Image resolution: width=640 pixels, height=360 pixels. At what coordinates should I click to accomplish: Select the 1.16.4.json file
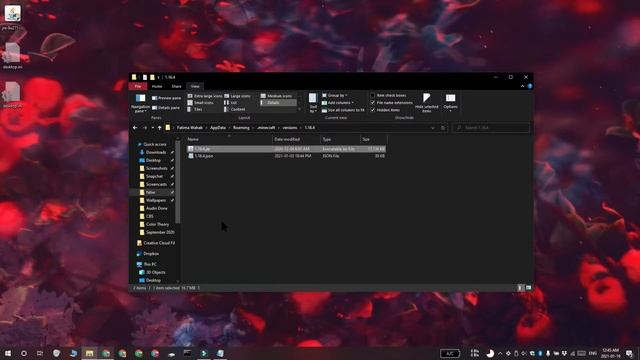(x=286, y=156)
